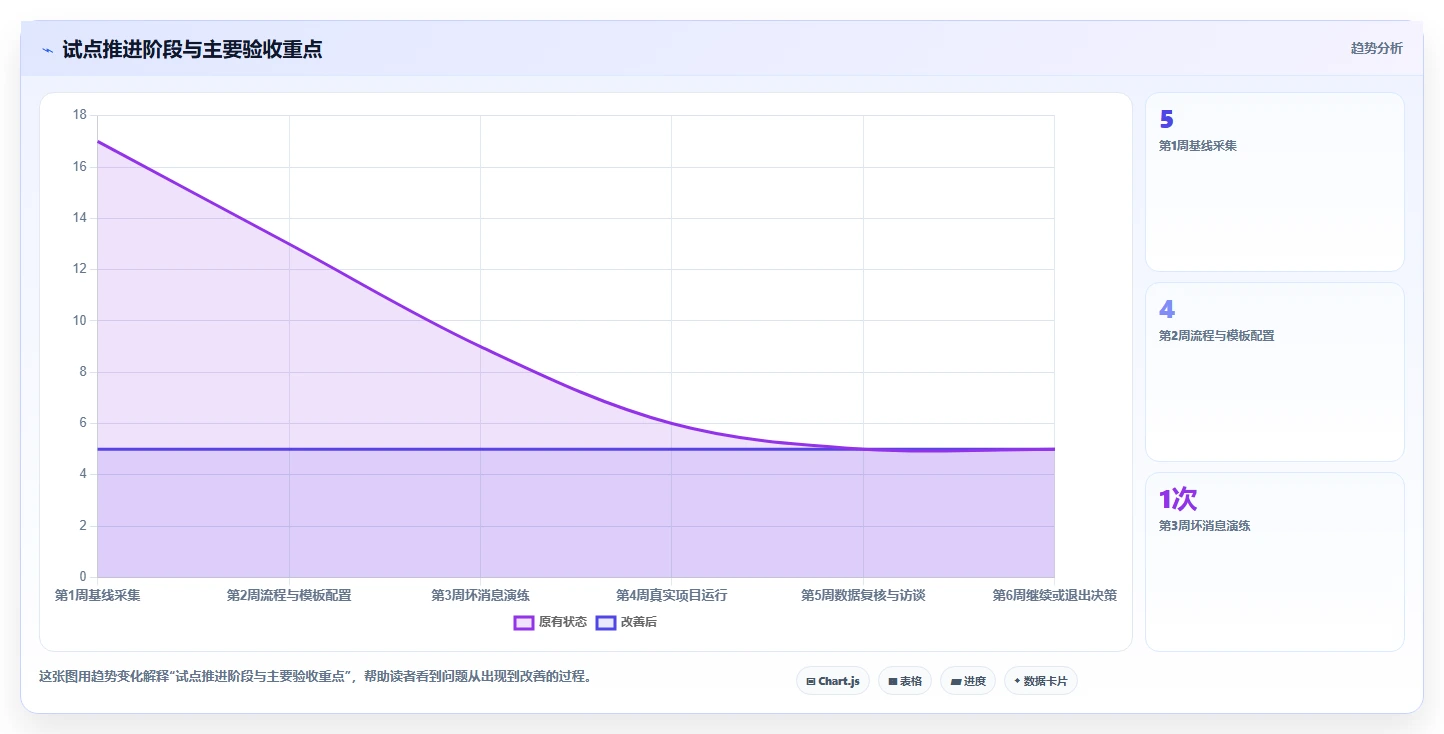Click the 原有状态 purple legend swatch
Screen dimensions: 1444x734
tap(524, 622)
